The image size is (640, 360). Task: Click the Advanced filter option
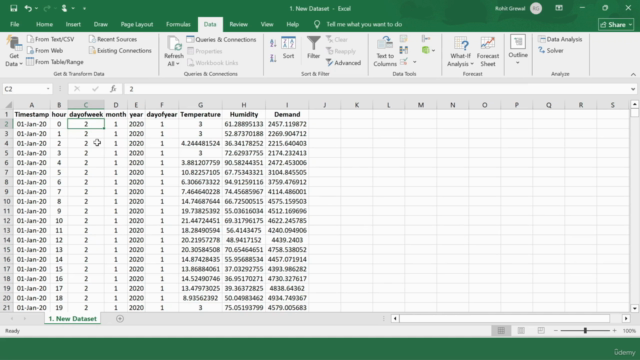coord(343,63)
